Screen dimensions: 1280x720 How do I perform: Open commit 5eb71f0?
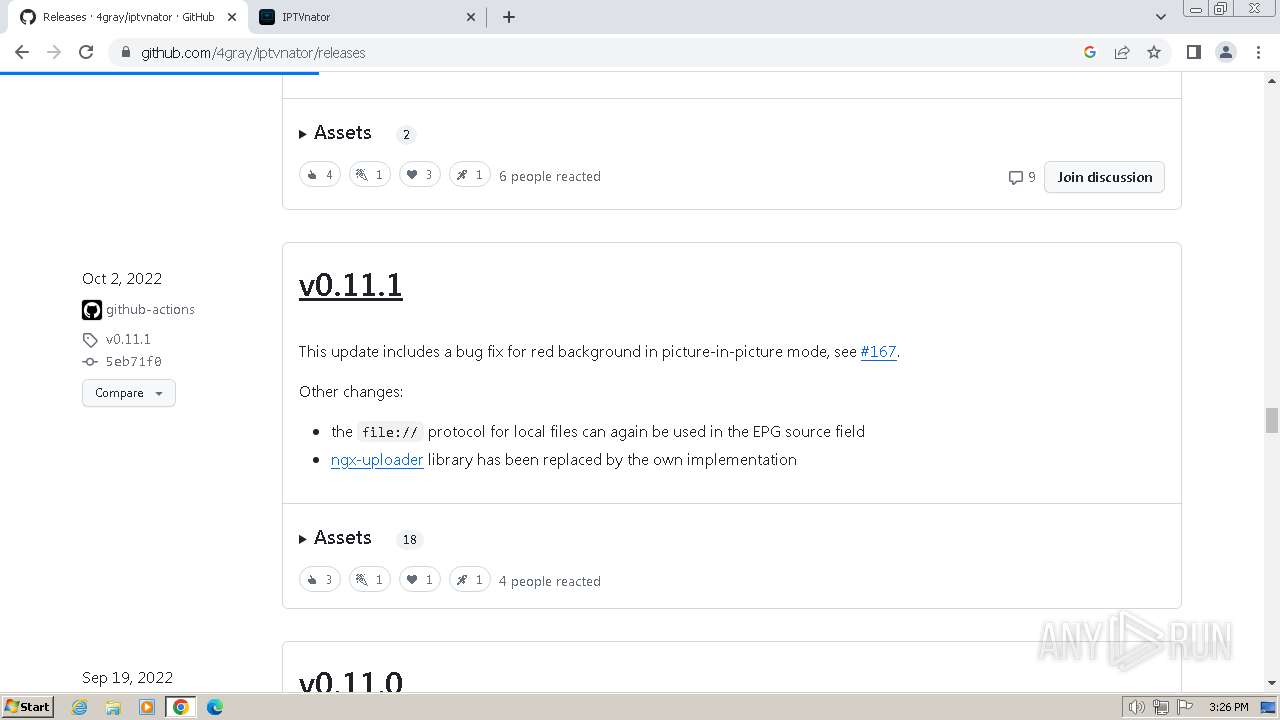(x=133, y=362)
